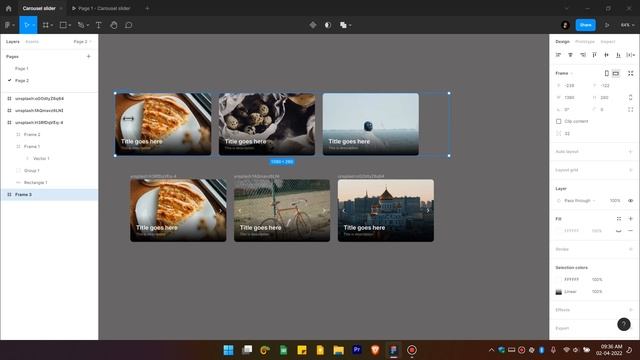Click the Linear gradient swatch
The image size is (640, 360).
(x=558, y=292)
